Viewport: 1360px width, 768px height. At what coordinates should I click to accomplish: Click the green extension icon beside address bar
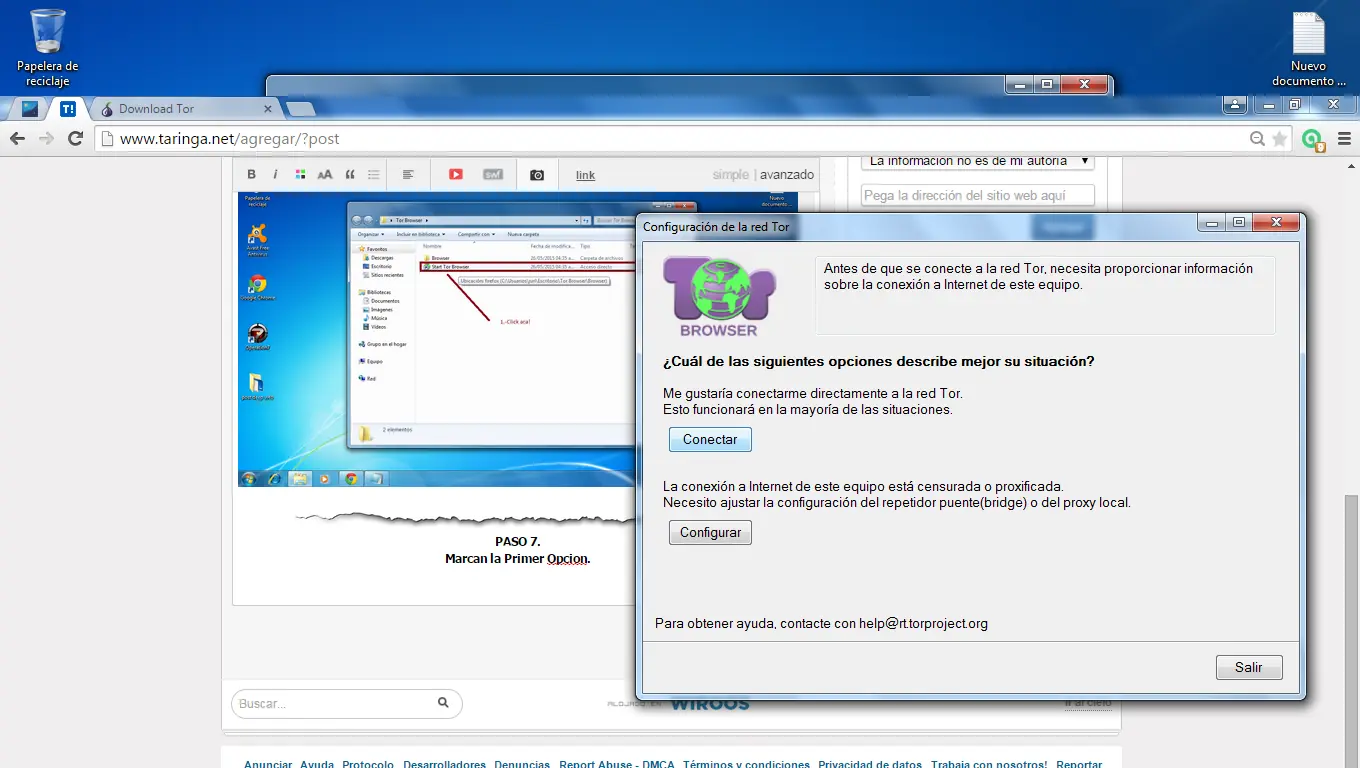coord(1312,140)
